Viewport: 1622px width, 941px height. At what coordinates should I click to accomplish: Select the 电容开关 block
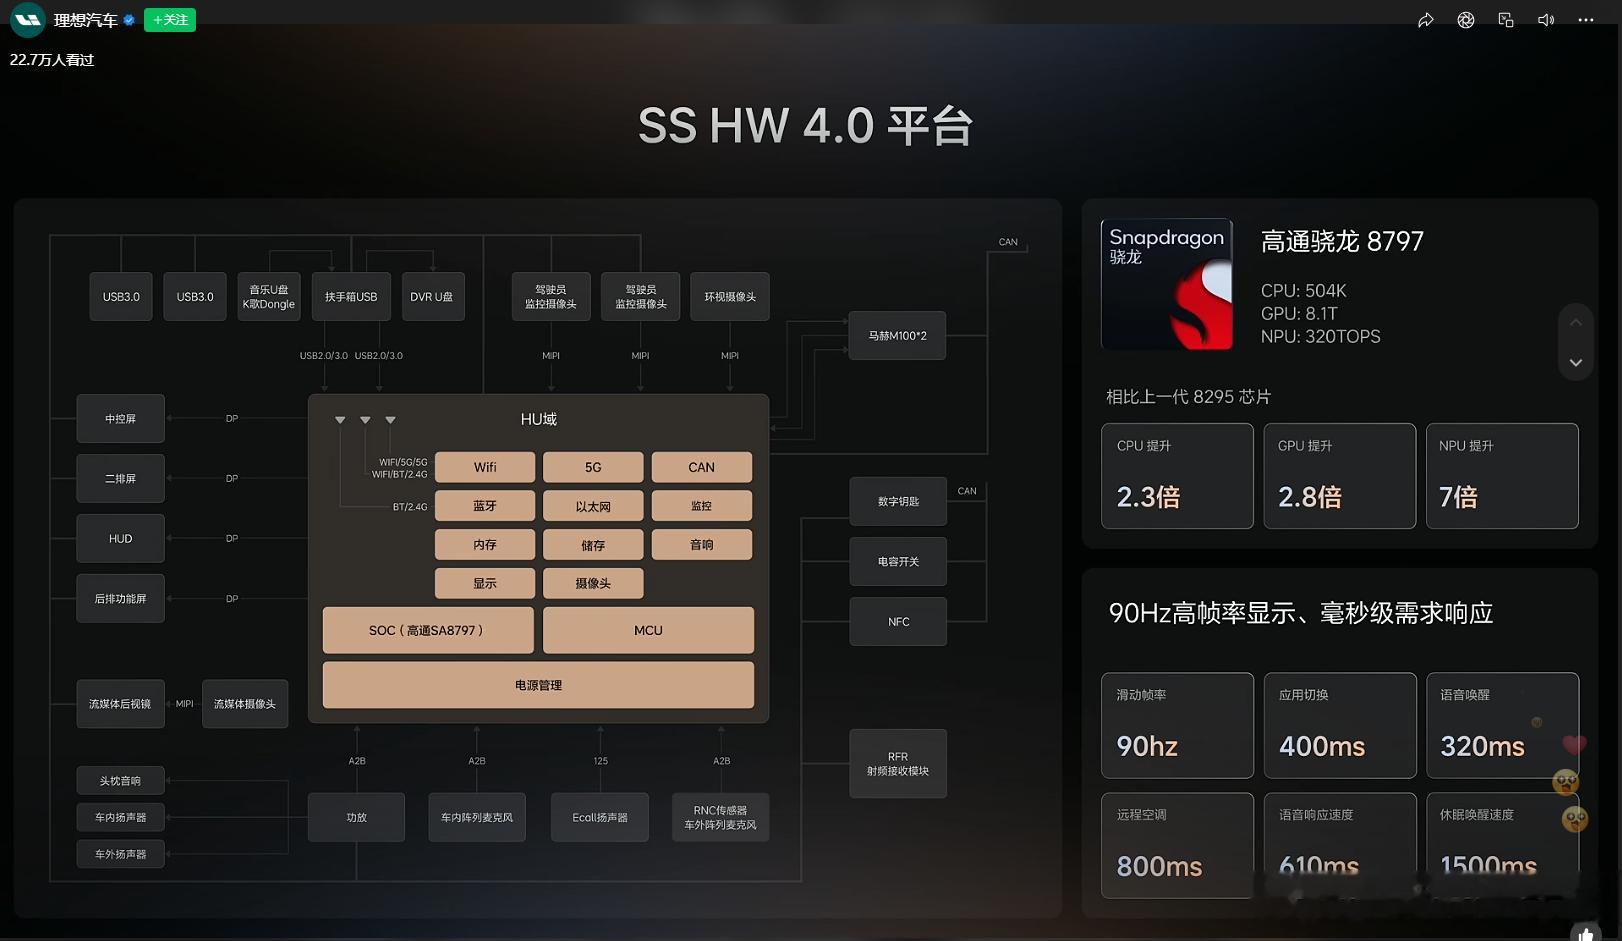tap(898, 562)
